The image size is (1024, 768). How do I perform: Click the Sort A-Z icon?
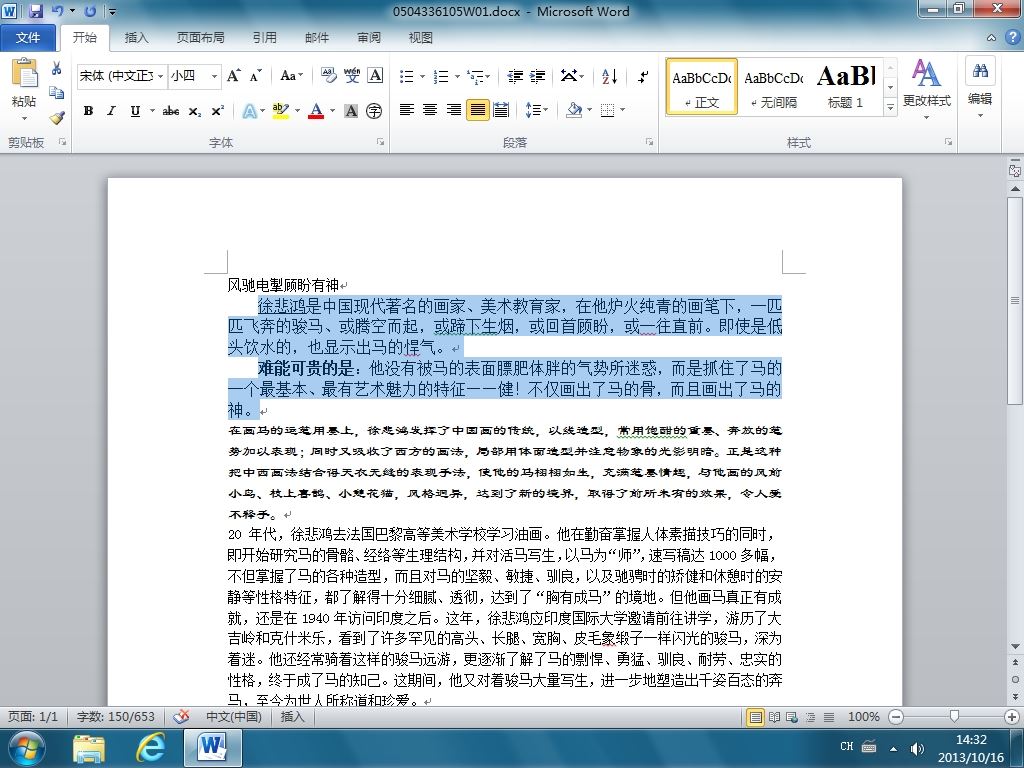609,76
